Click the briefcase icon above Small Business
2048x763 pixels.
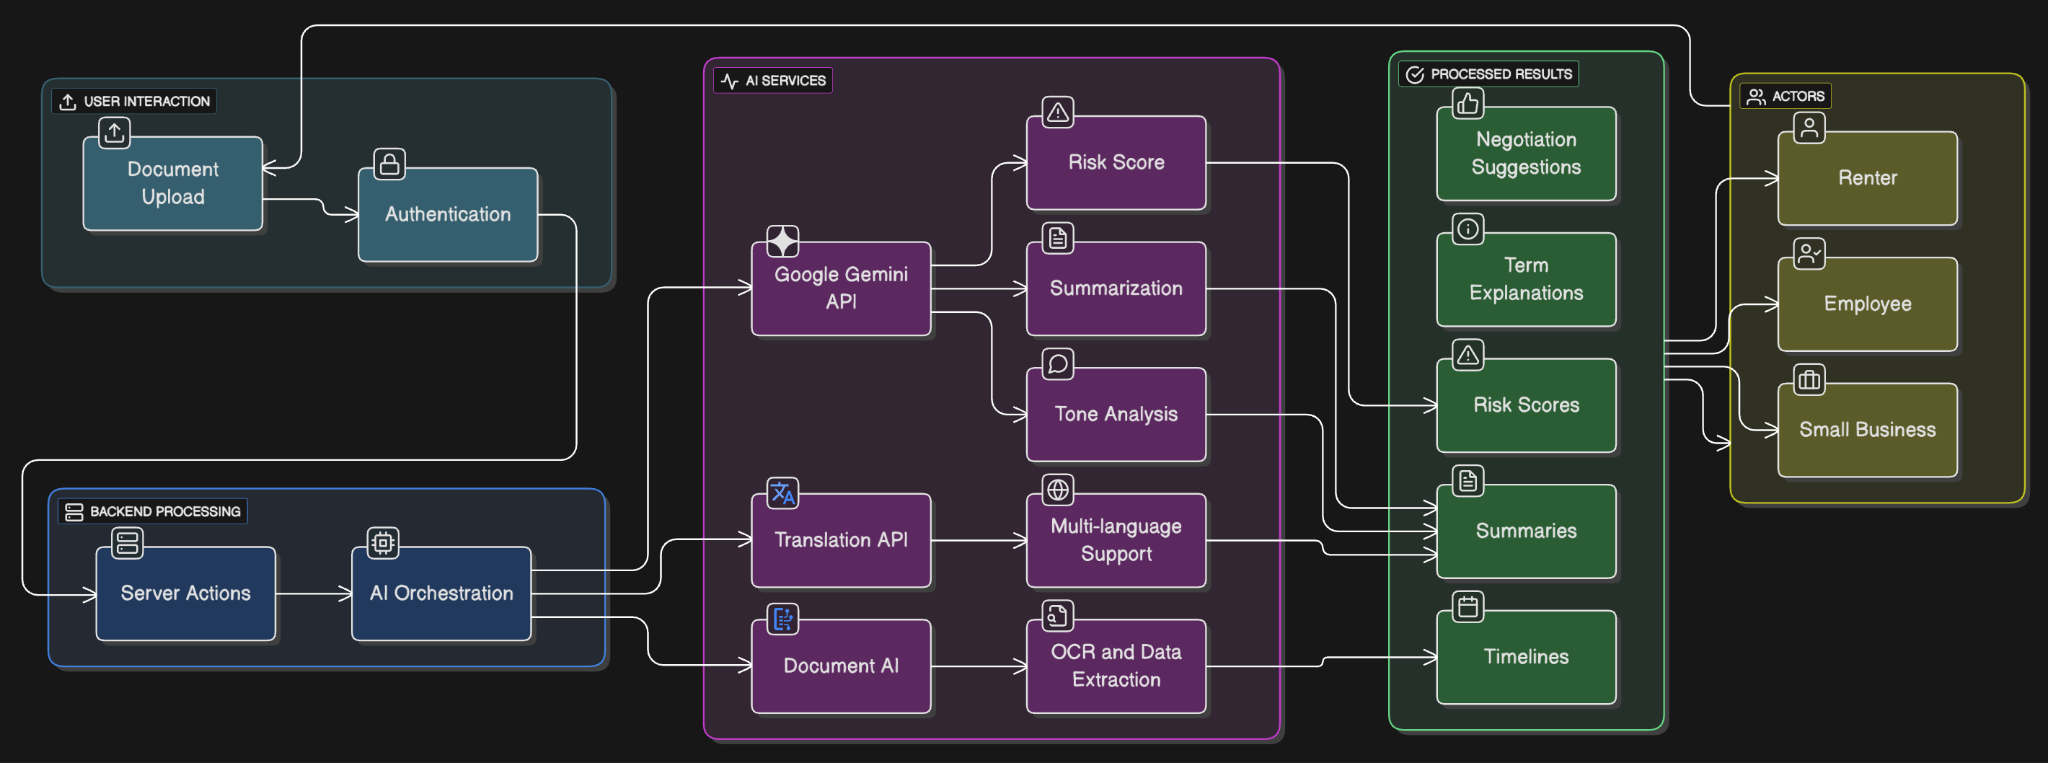(1809, 380)
